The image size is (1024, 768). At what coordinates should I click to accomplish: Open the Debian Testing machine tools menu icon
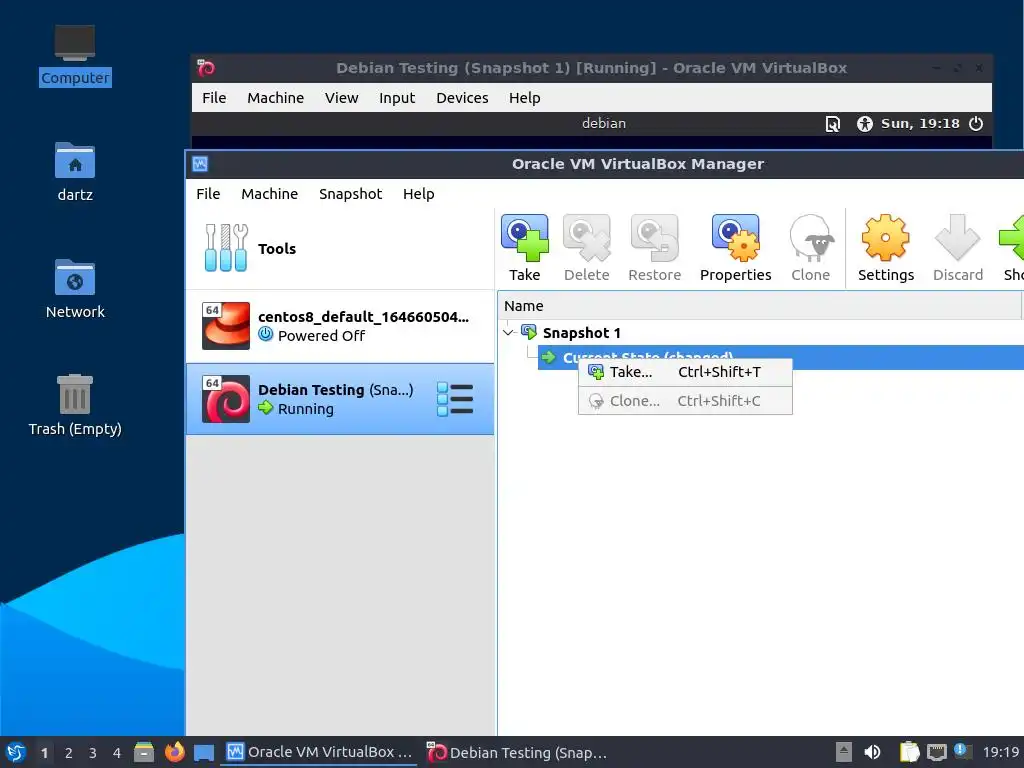[x=455, y=399]
